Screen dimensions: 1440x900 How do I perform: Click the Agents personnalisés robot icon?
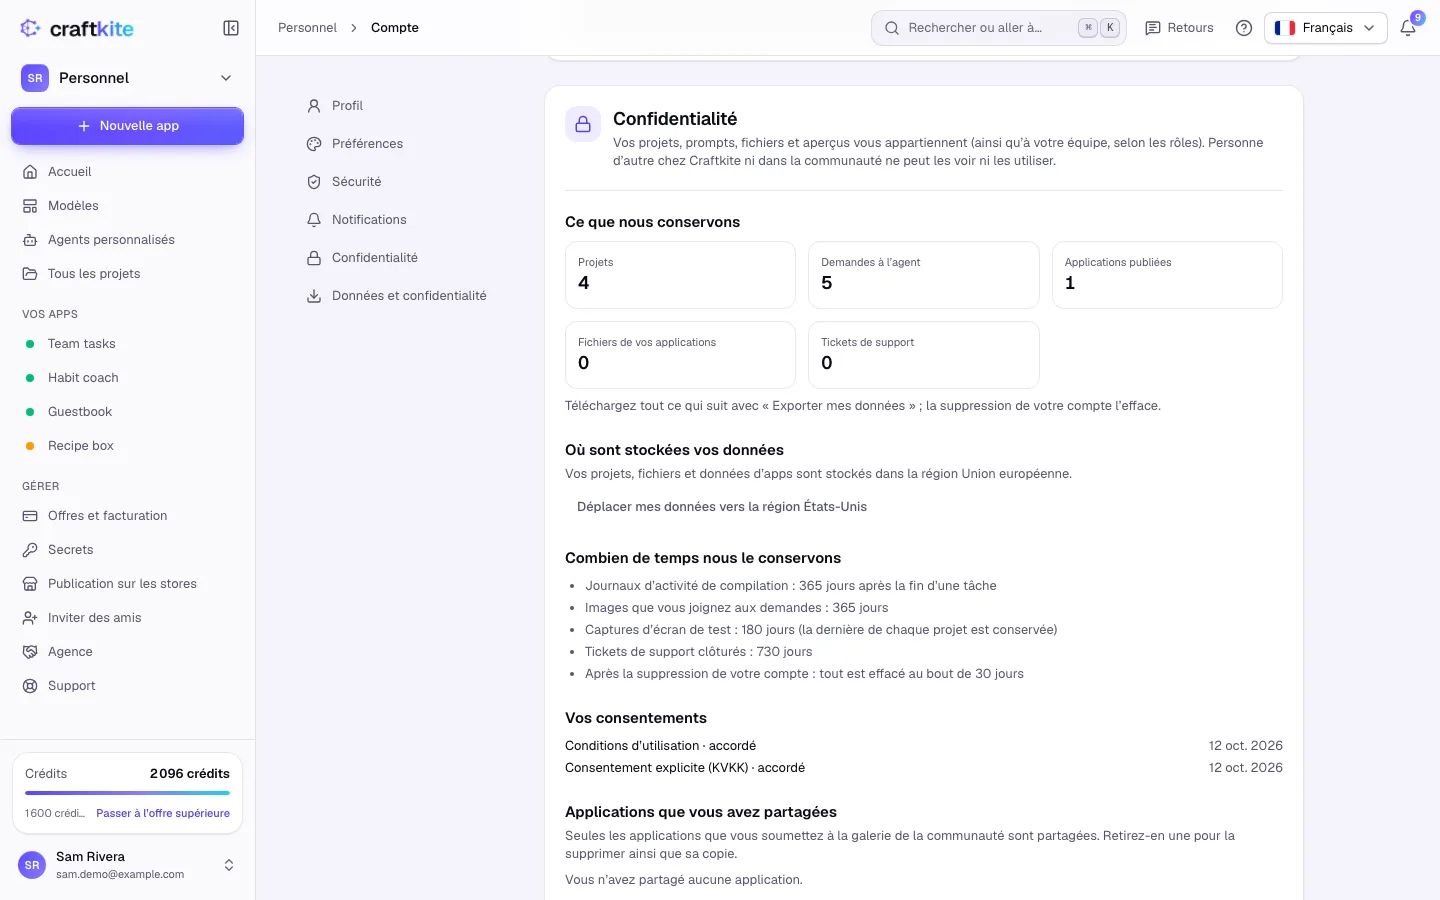30,240
